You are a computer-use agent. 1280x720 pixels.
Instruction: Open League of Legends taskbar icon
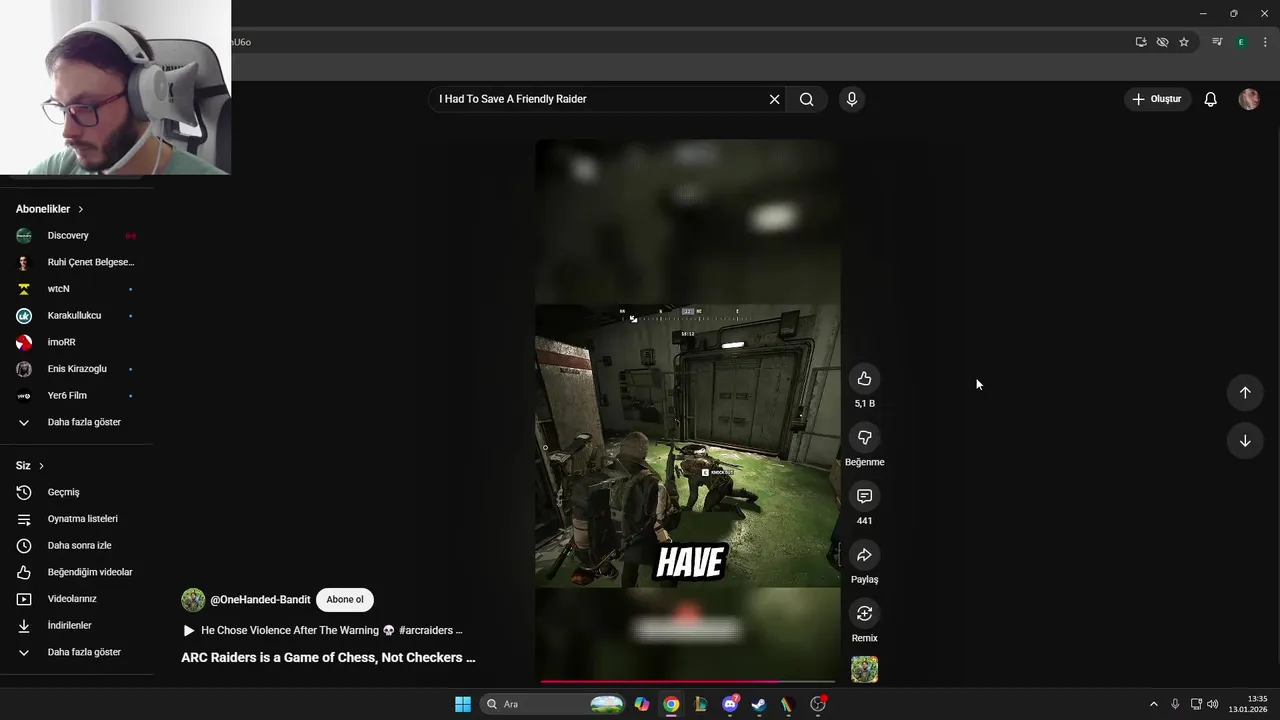pyautogui.click(x=701, y=704)
